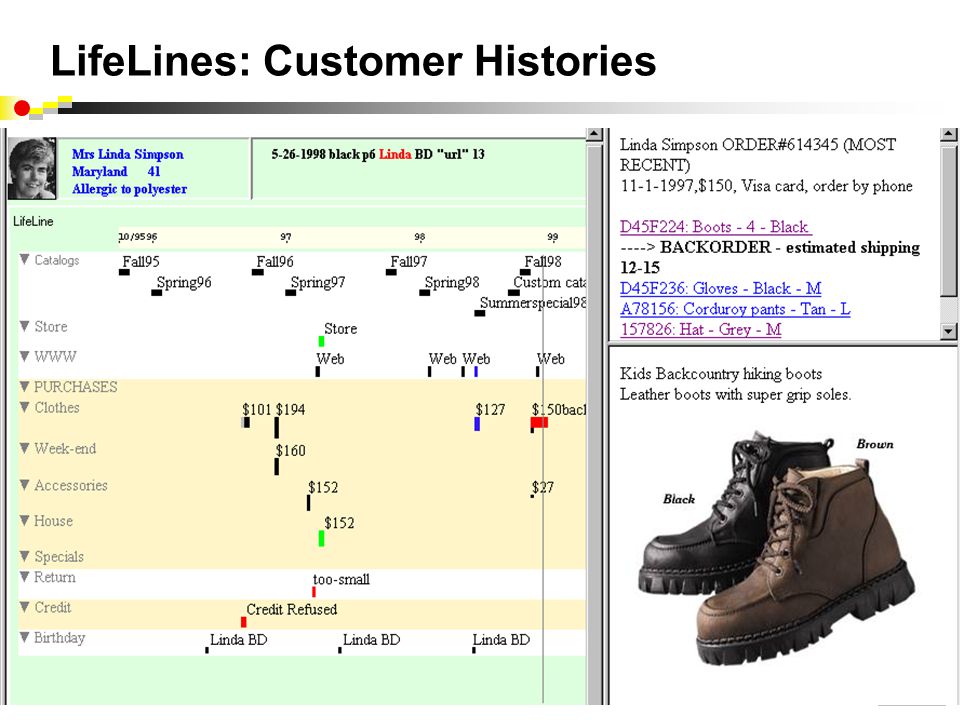Click the Kids Backcountry hiking boots title
Screen dimensions: 960x720
click(721, 373)
